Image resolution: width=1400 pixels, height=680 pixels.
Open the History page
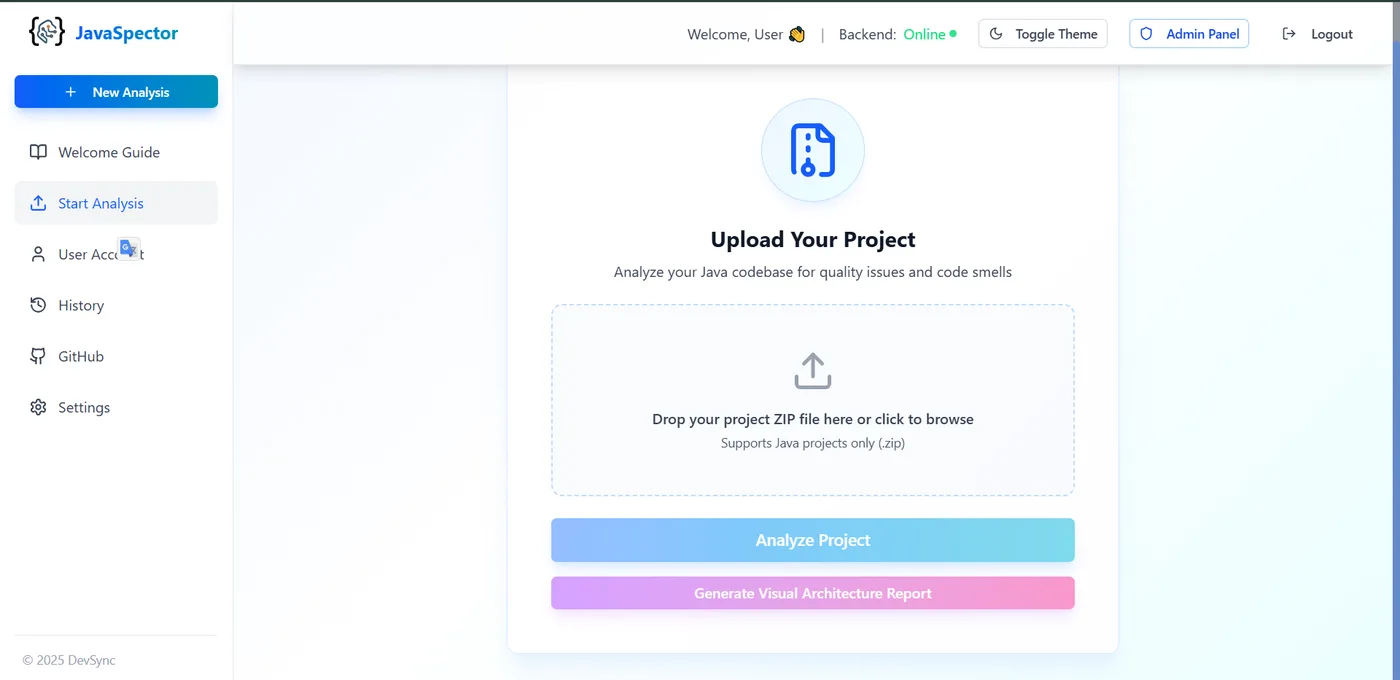(x=116, y=305)
